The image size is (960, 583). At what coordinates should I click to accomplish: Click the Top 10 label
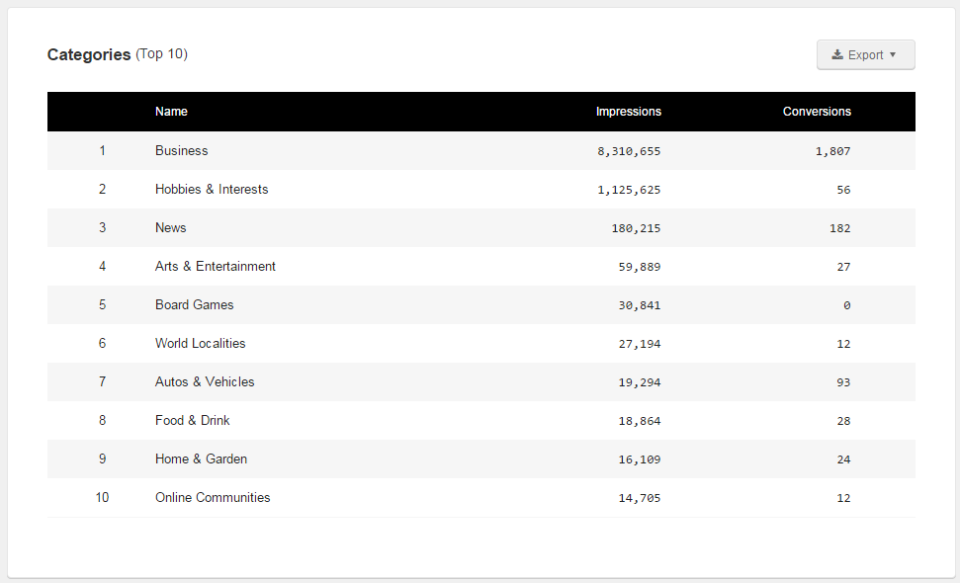(161, 55)
